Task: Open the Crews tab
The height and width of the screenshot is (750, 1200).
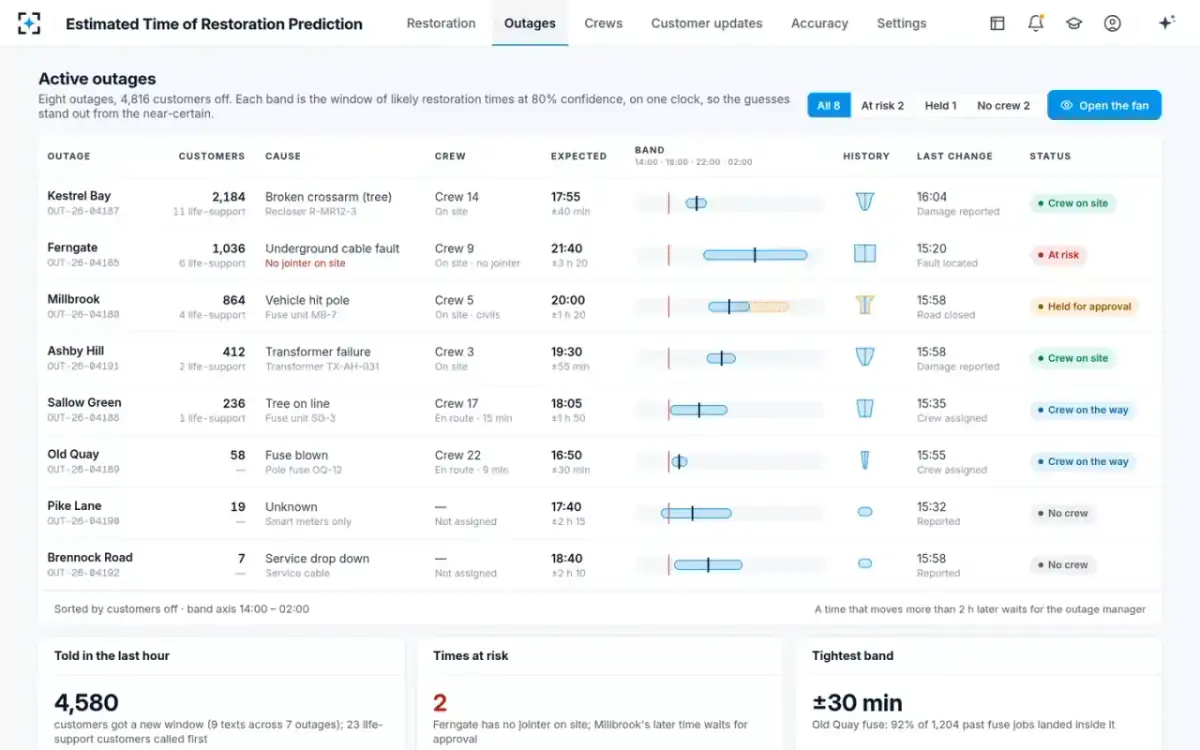Action: pos(603,23)
